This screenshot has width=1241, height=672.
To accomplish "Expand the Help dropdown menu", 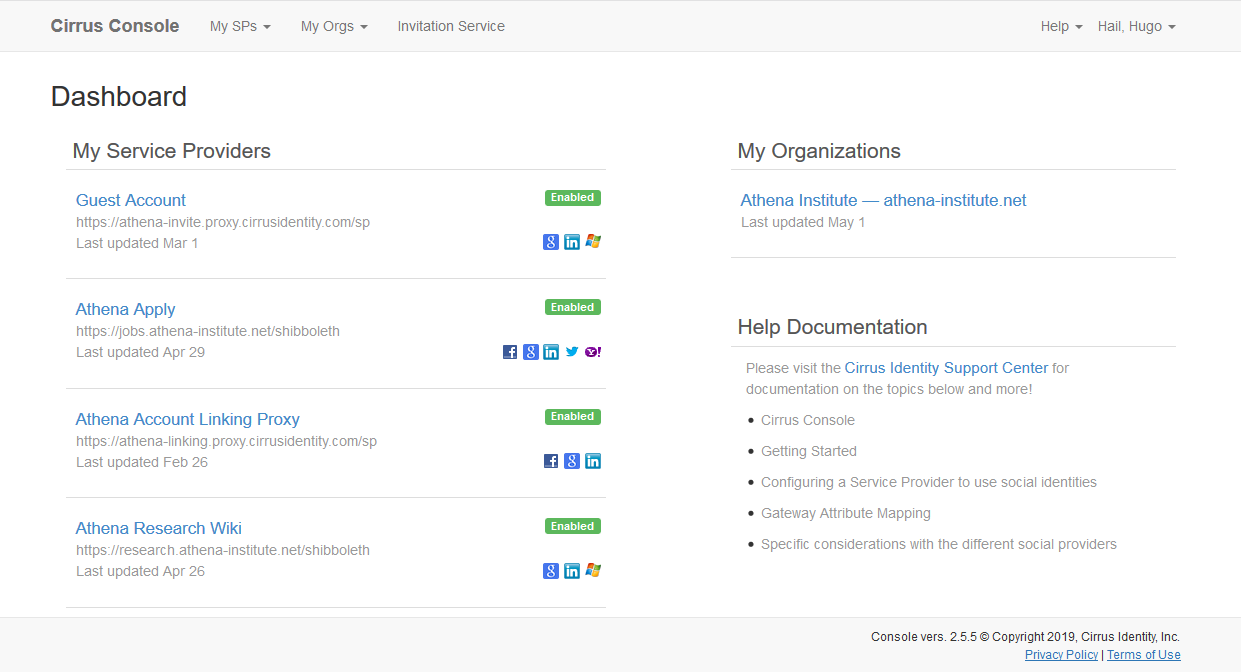I will tap(1061, 26).
